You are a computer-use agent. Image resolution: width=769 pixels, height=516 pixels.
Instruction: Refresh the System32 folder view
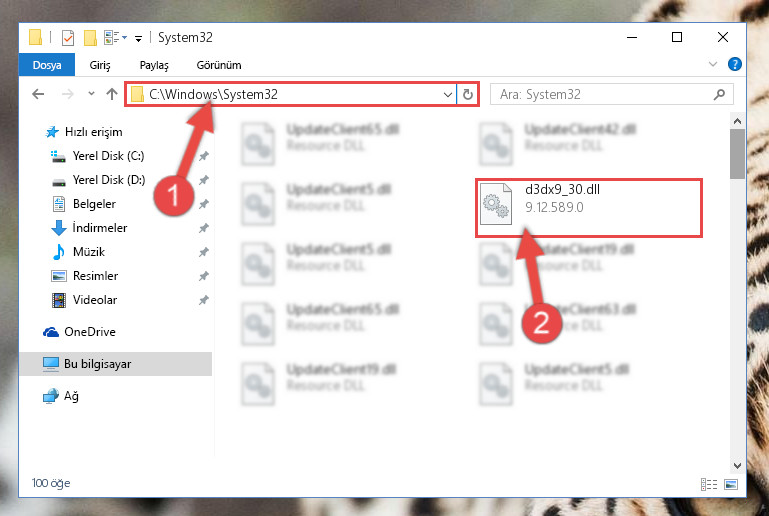[468, 94]
